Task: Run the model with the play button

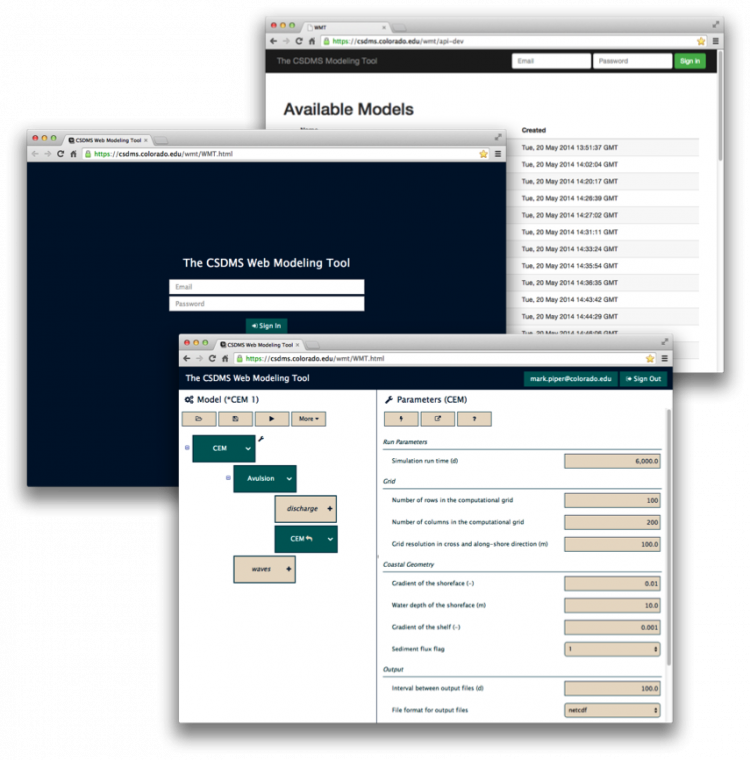Action: pyautogui.click(x=271, y=419)
